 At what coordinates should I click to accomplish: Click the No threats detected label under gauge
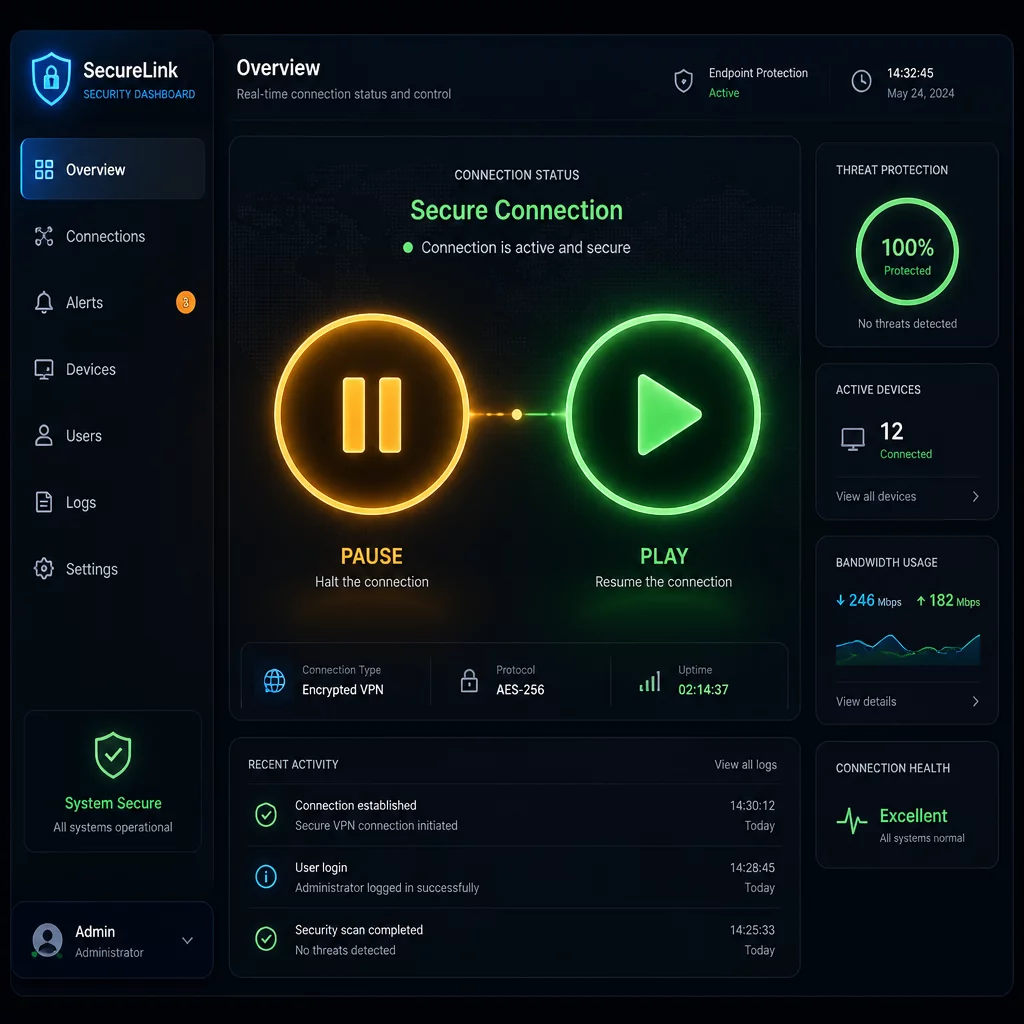click(907, 324)
